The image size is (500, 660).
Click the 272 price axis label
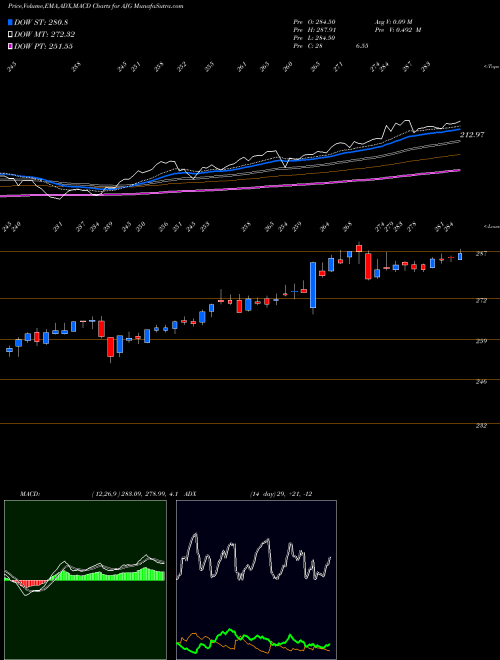[481, 301]
